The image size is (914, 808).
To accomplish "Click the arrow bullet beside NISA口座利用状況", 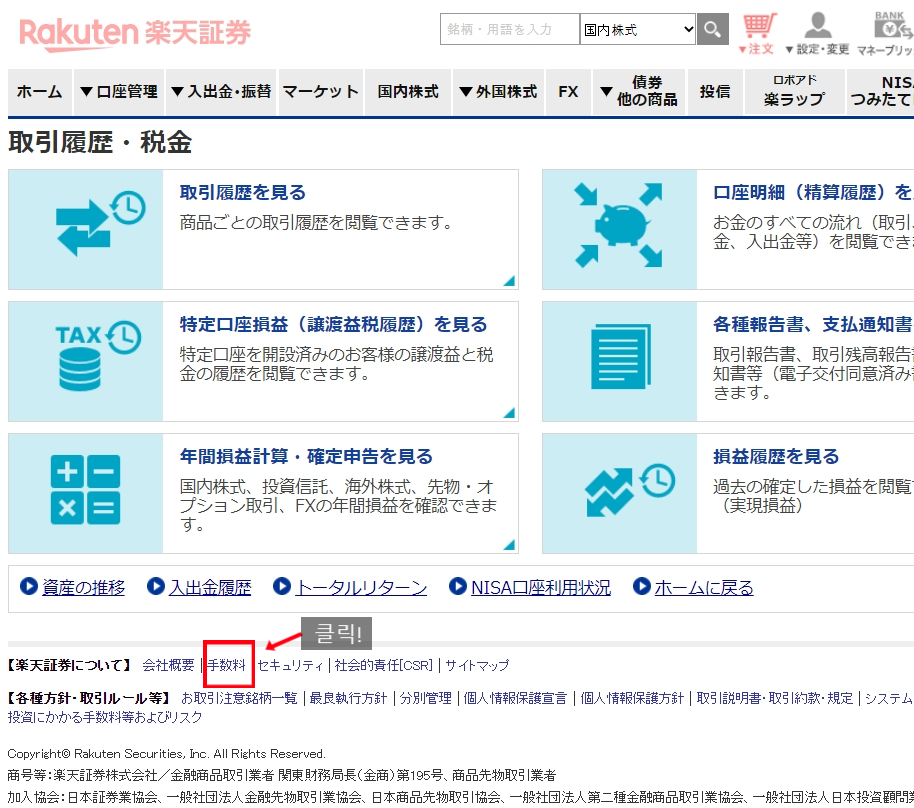I will tap(458, 586).
